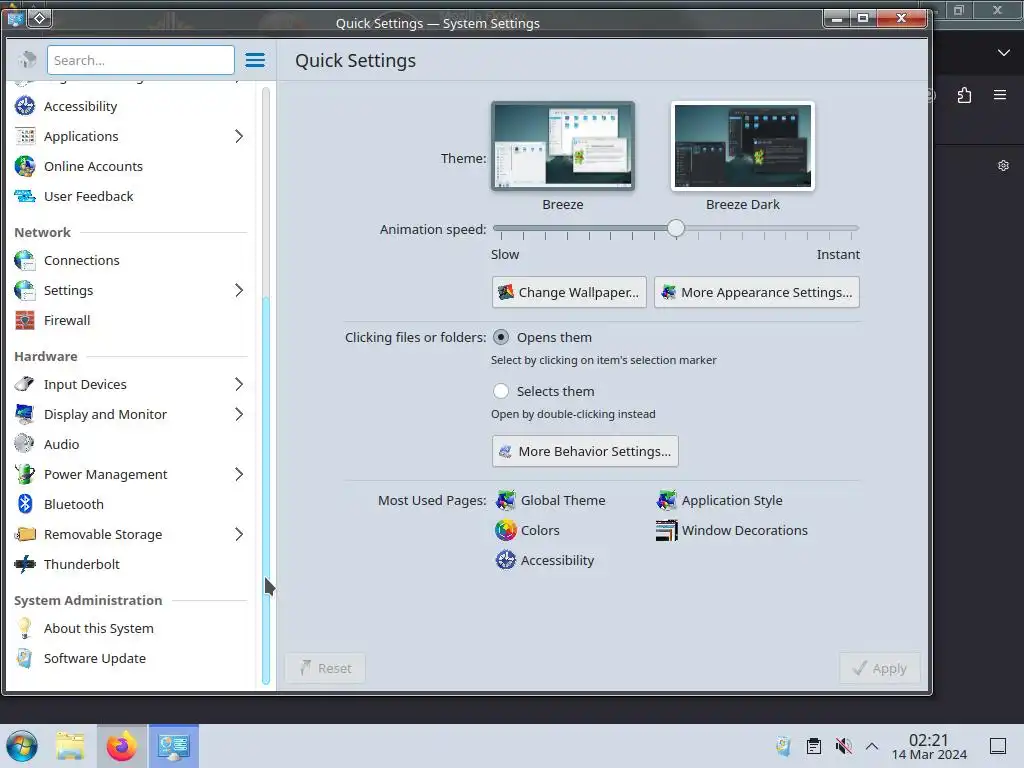Click the gear icon in the Firefox window
Screen dimensions: 1024x768
tap(1003, 166)
